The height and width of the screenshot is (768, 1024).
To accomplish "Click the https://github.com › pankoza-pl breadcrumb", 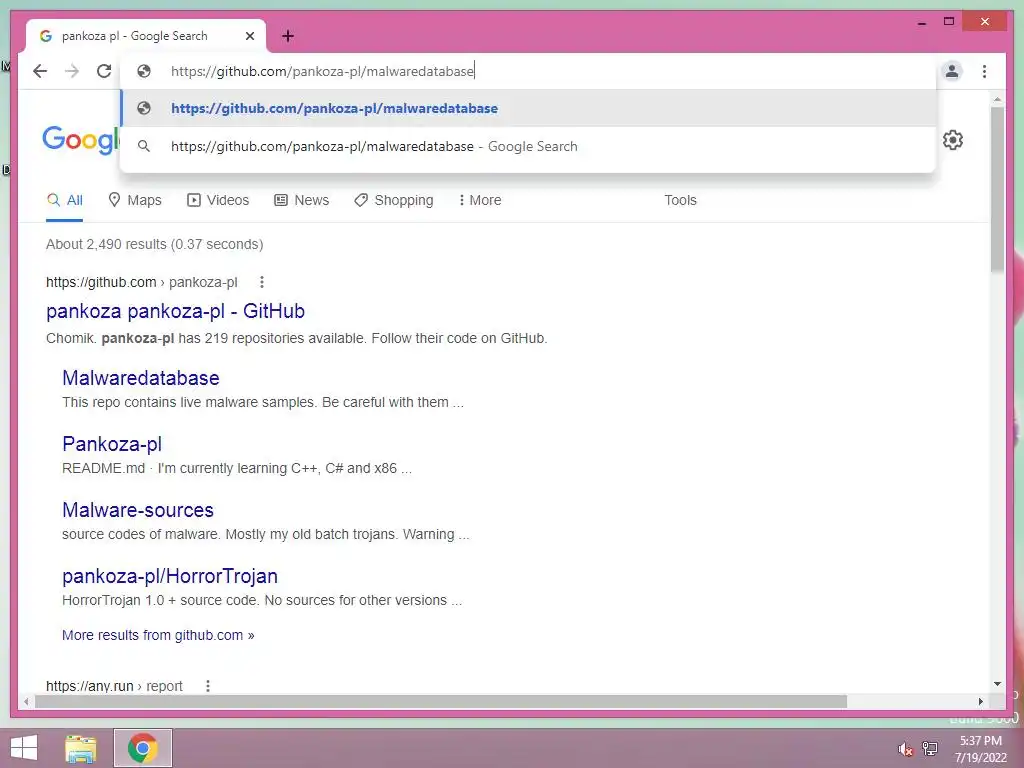I will click(142, 282).
